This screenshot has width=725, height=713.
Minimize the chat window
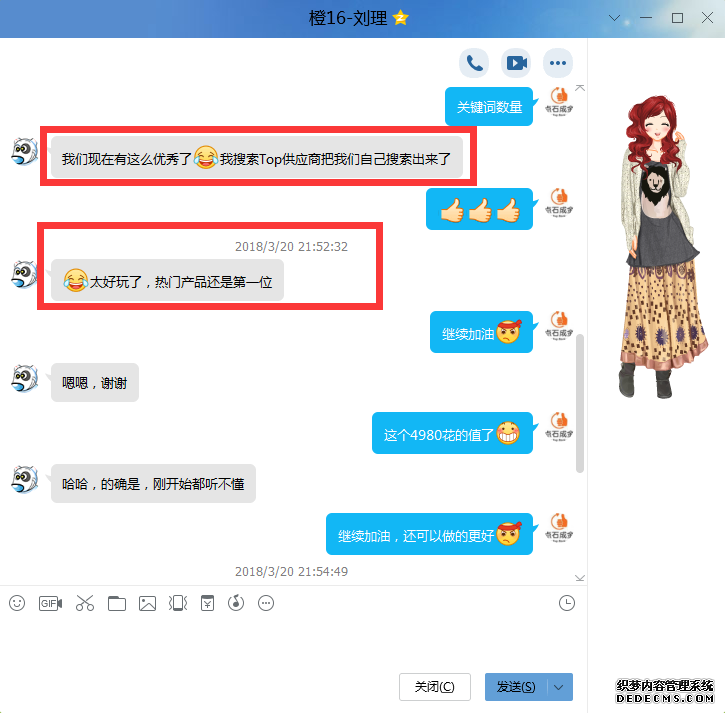click(646, 18)
